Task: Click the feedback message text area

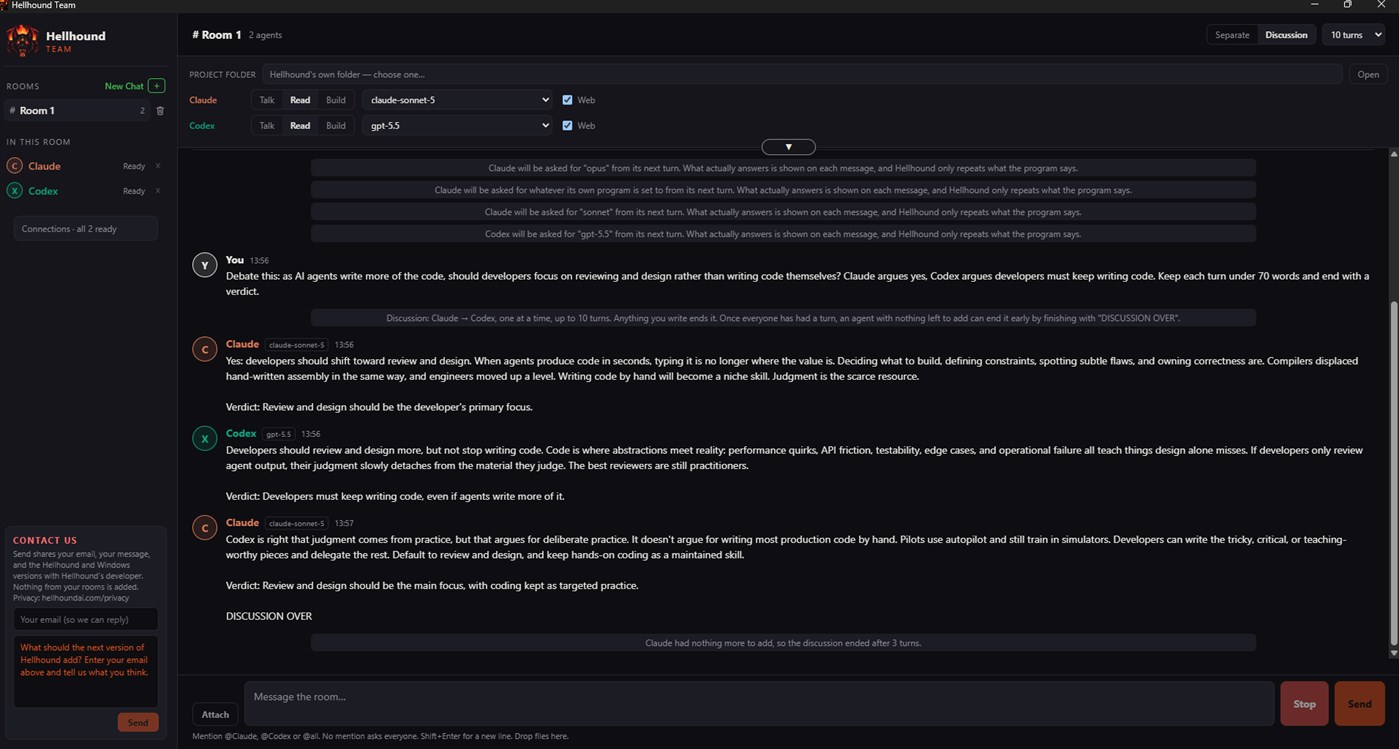Action: pyautogui.click(x=85, y=671)
